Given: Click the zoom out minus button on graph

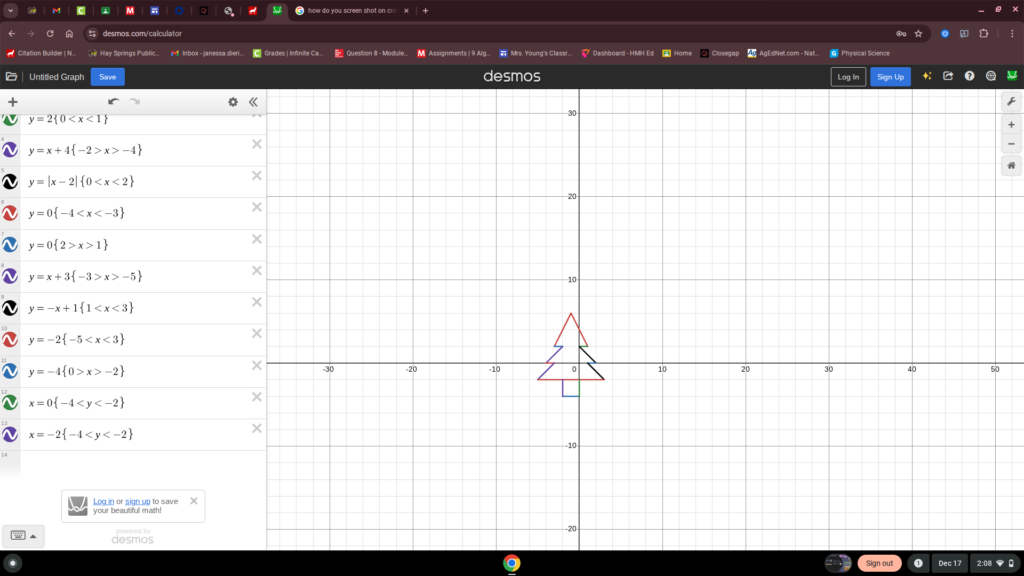Looking at the screenshot, I should click(x=1012, y=144).
